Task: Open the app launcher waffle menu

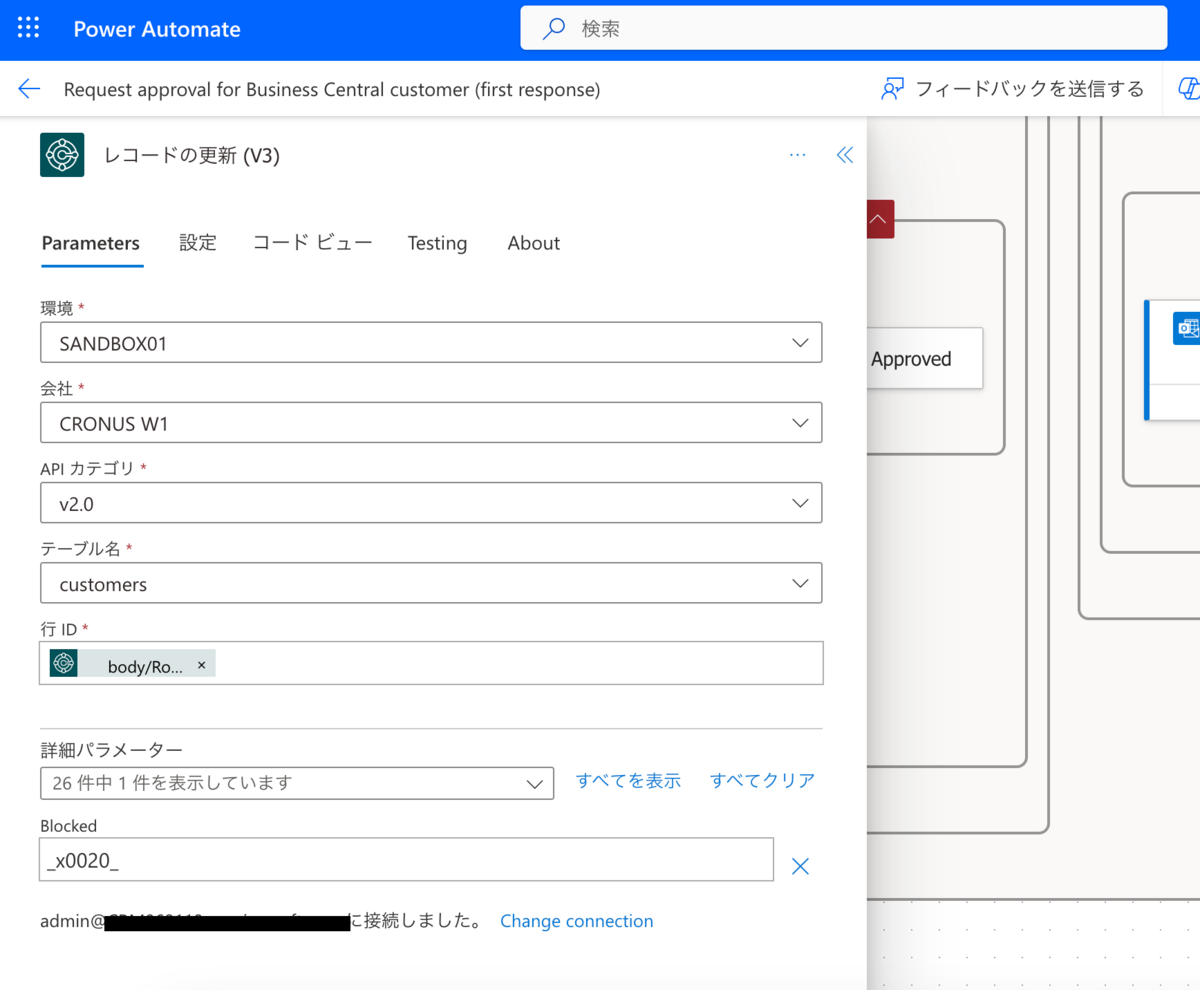Action: [x=27, y=27]
